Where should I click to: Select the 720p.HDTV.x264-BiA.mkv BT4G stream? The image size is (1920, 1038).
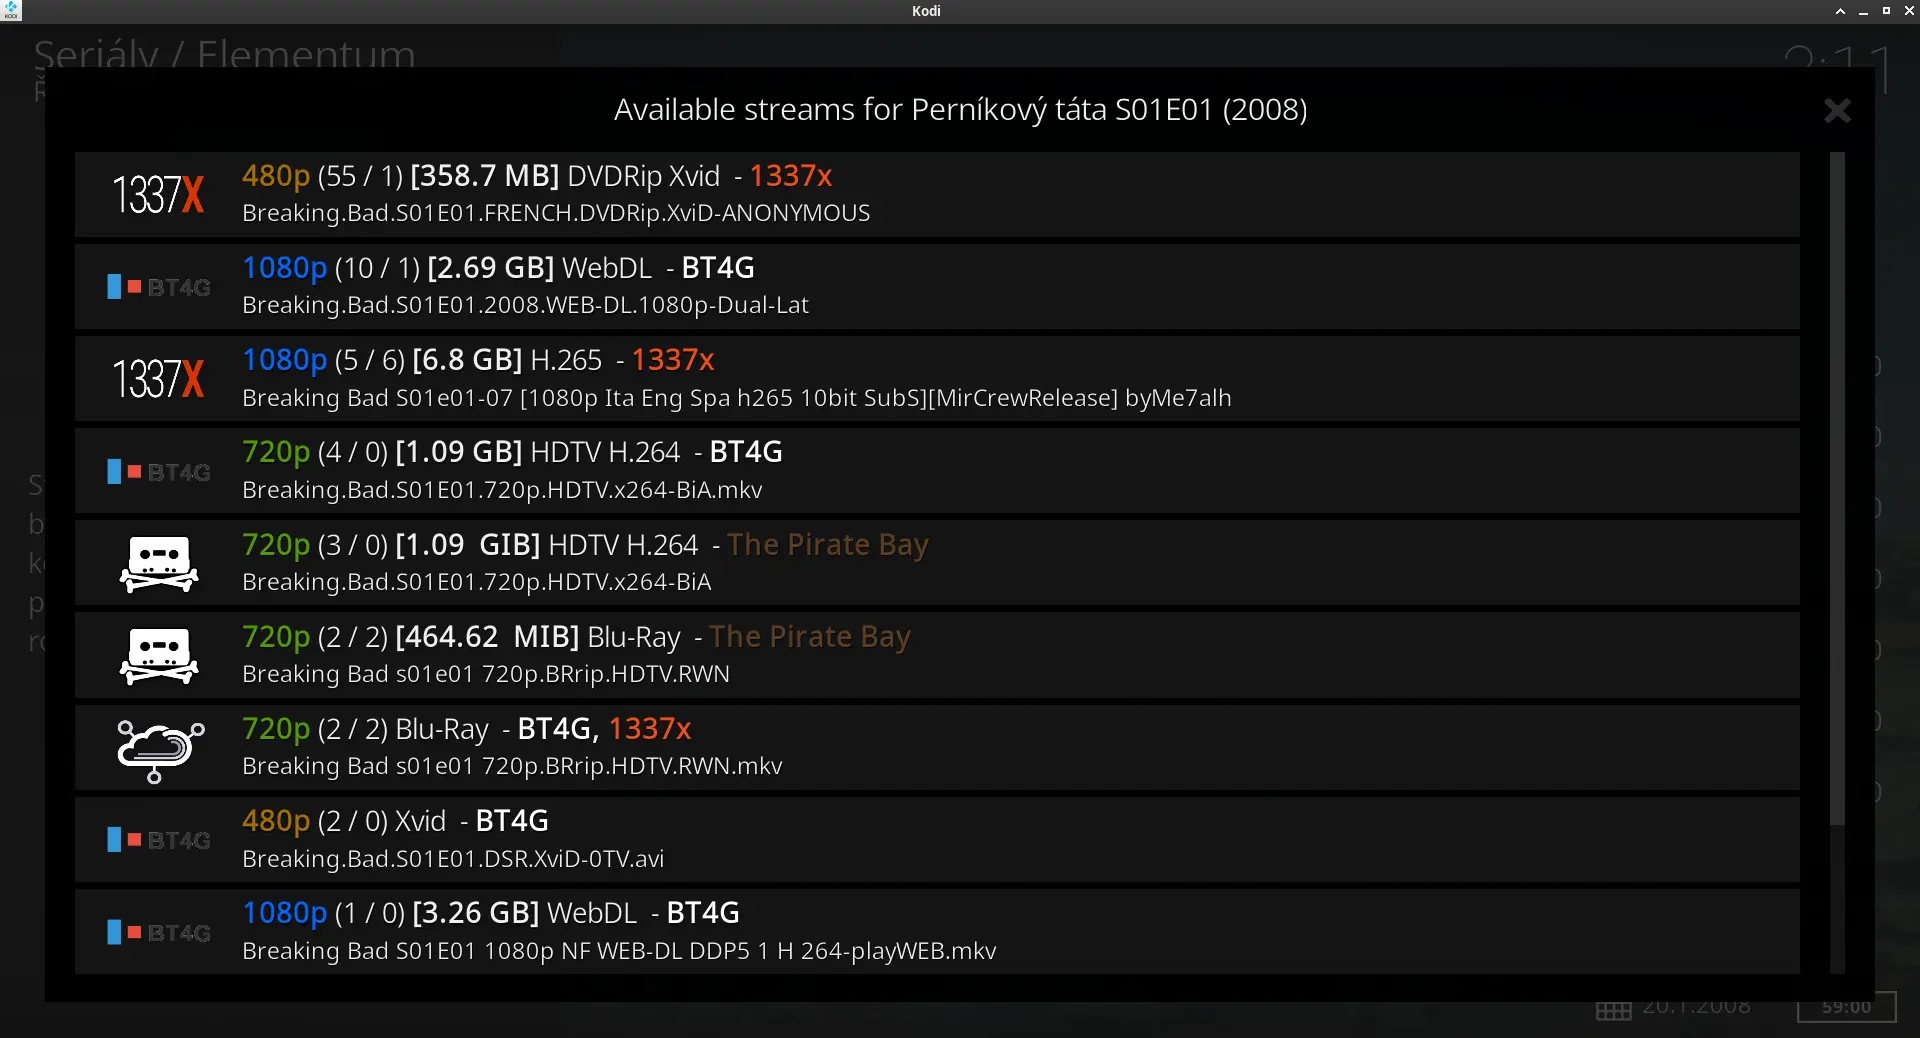coord(937,471)
